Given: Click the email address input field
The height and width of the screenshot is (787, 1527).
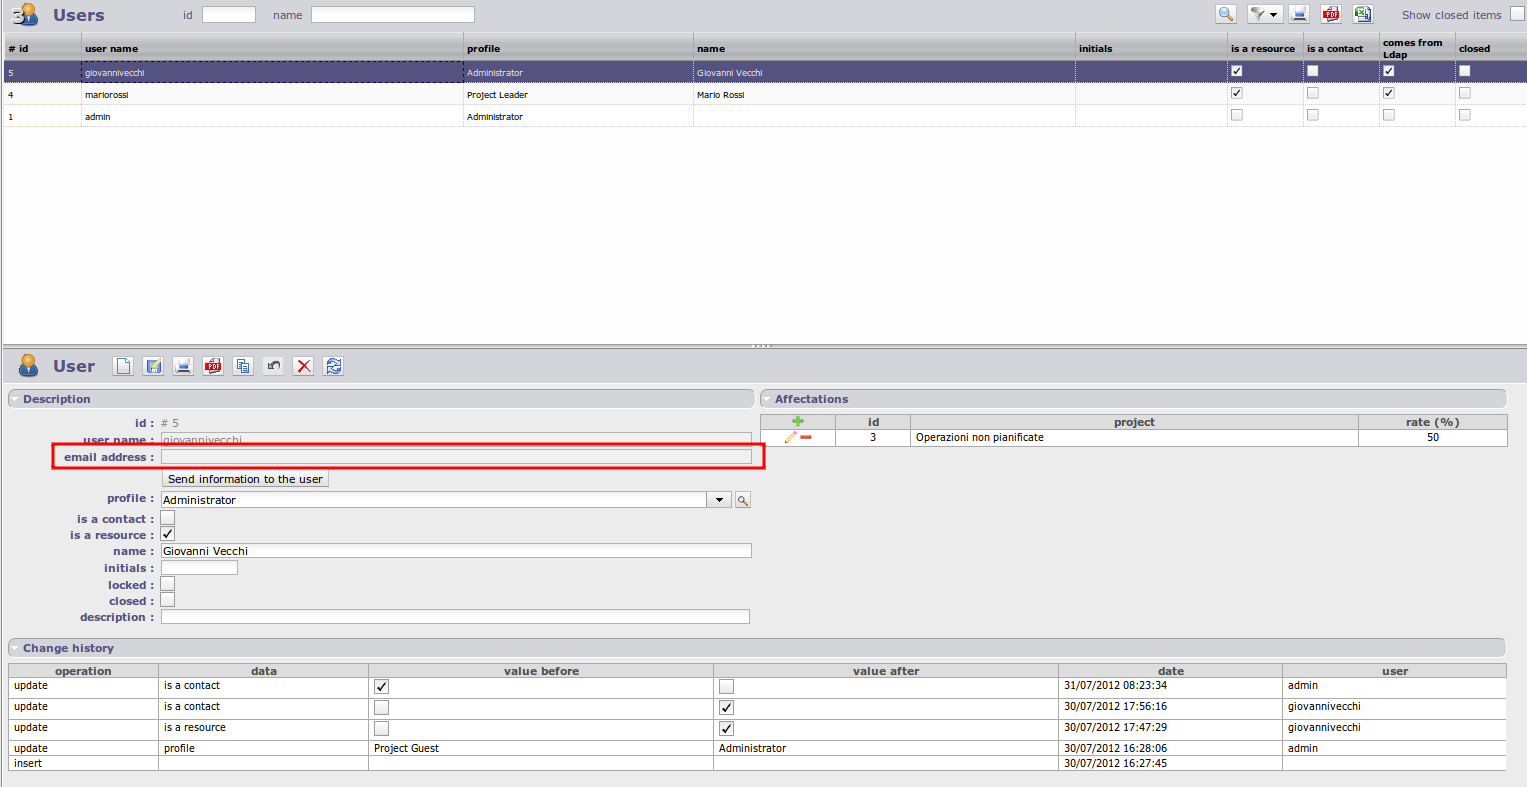Looking at the screenshot, I should (455, 457).
